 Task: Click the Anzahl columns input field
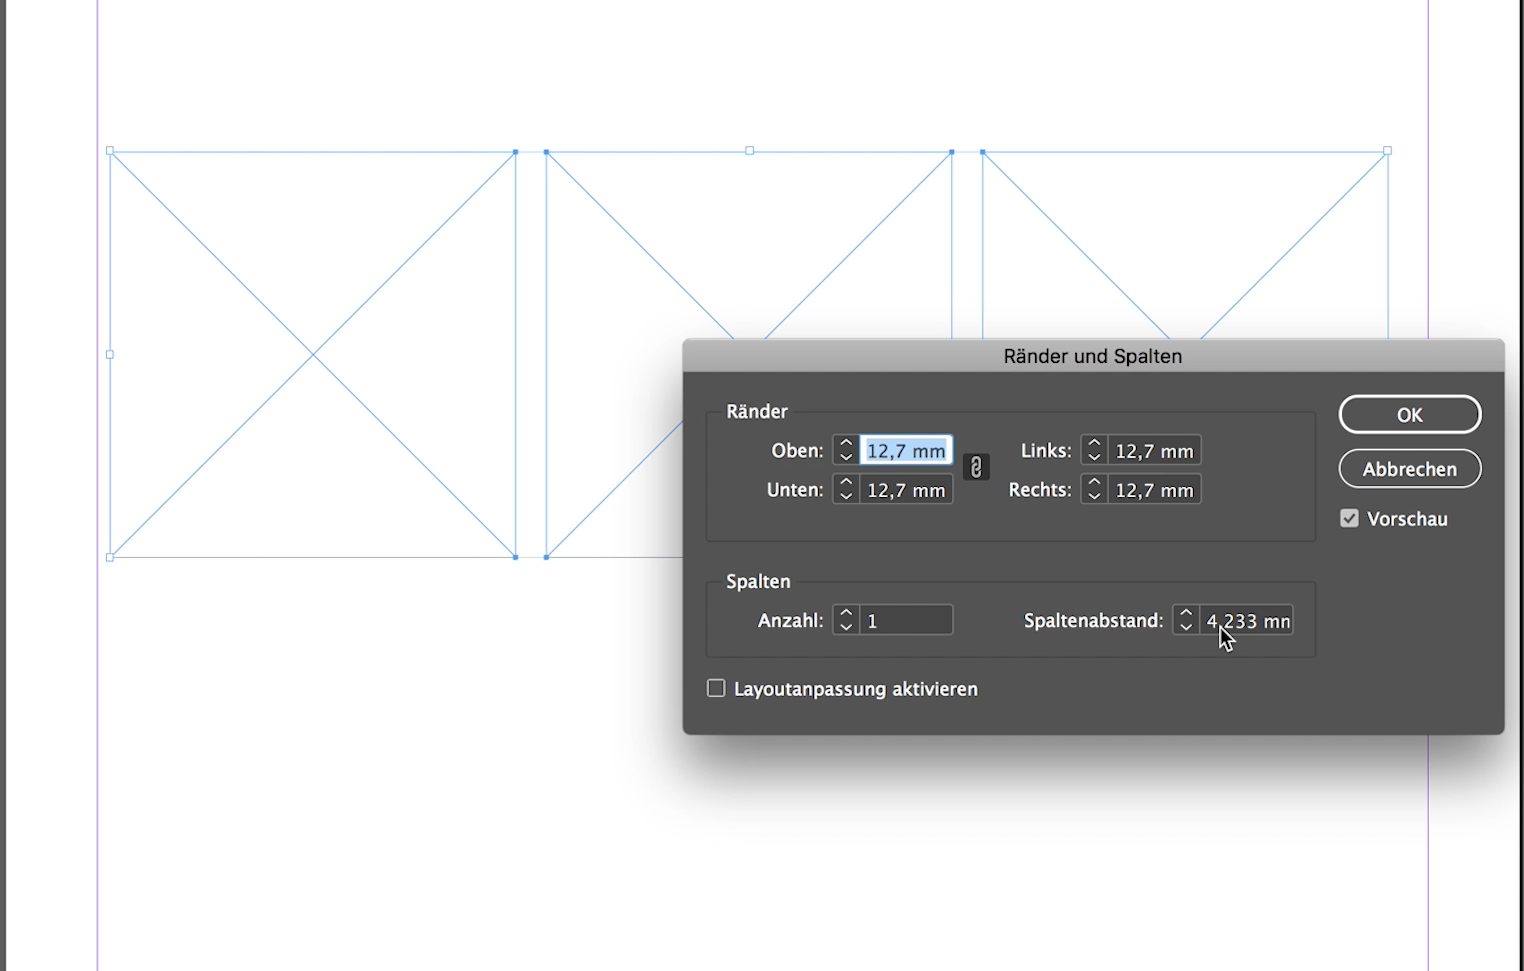coord(906,620)
